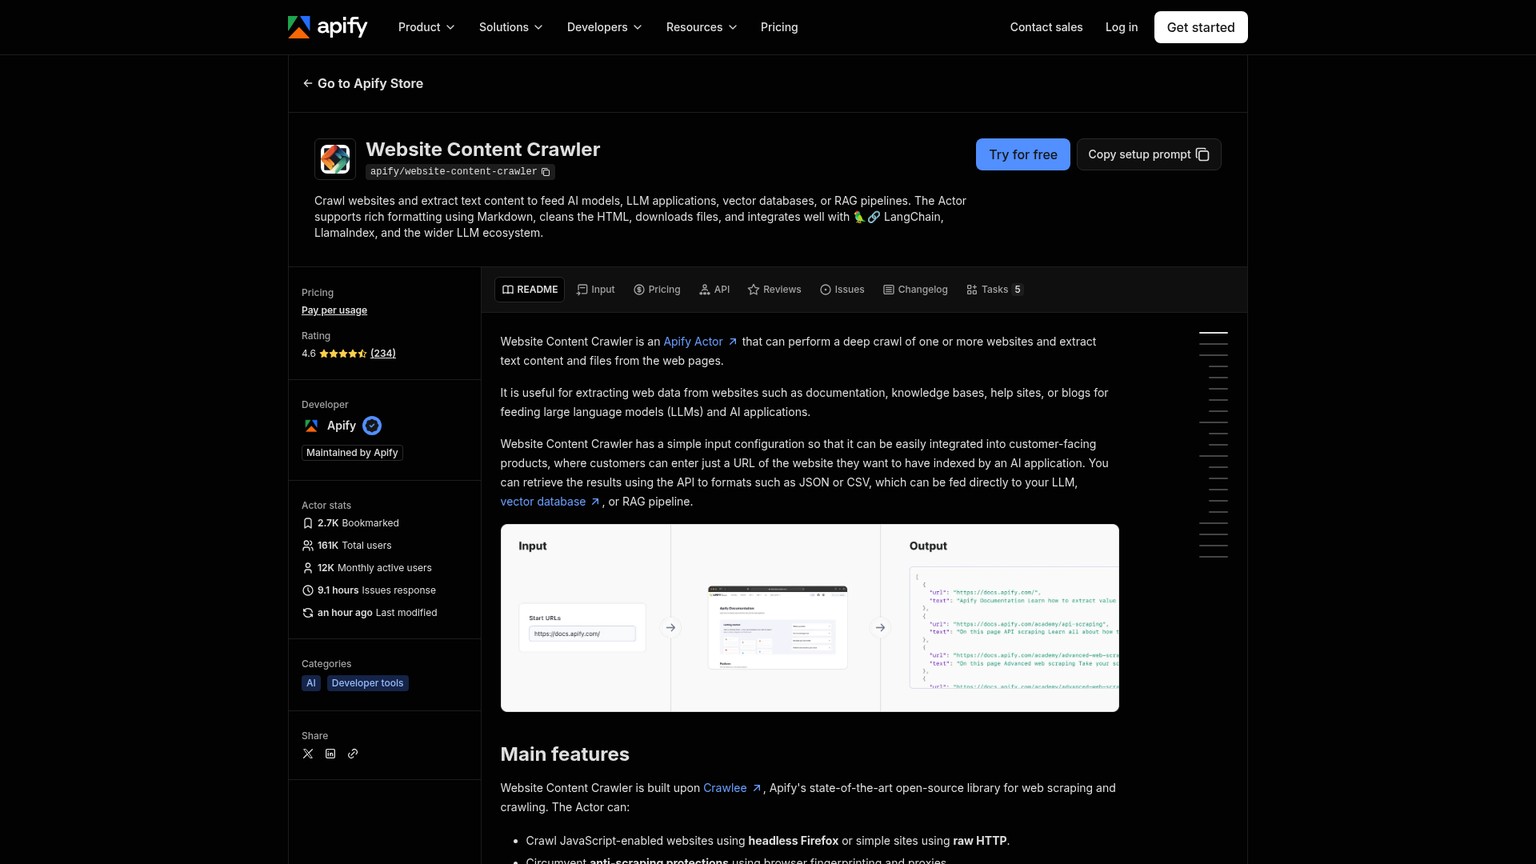Go to Apify Store link
Screen dimensions: 1536x864
[x=363, y=84]
